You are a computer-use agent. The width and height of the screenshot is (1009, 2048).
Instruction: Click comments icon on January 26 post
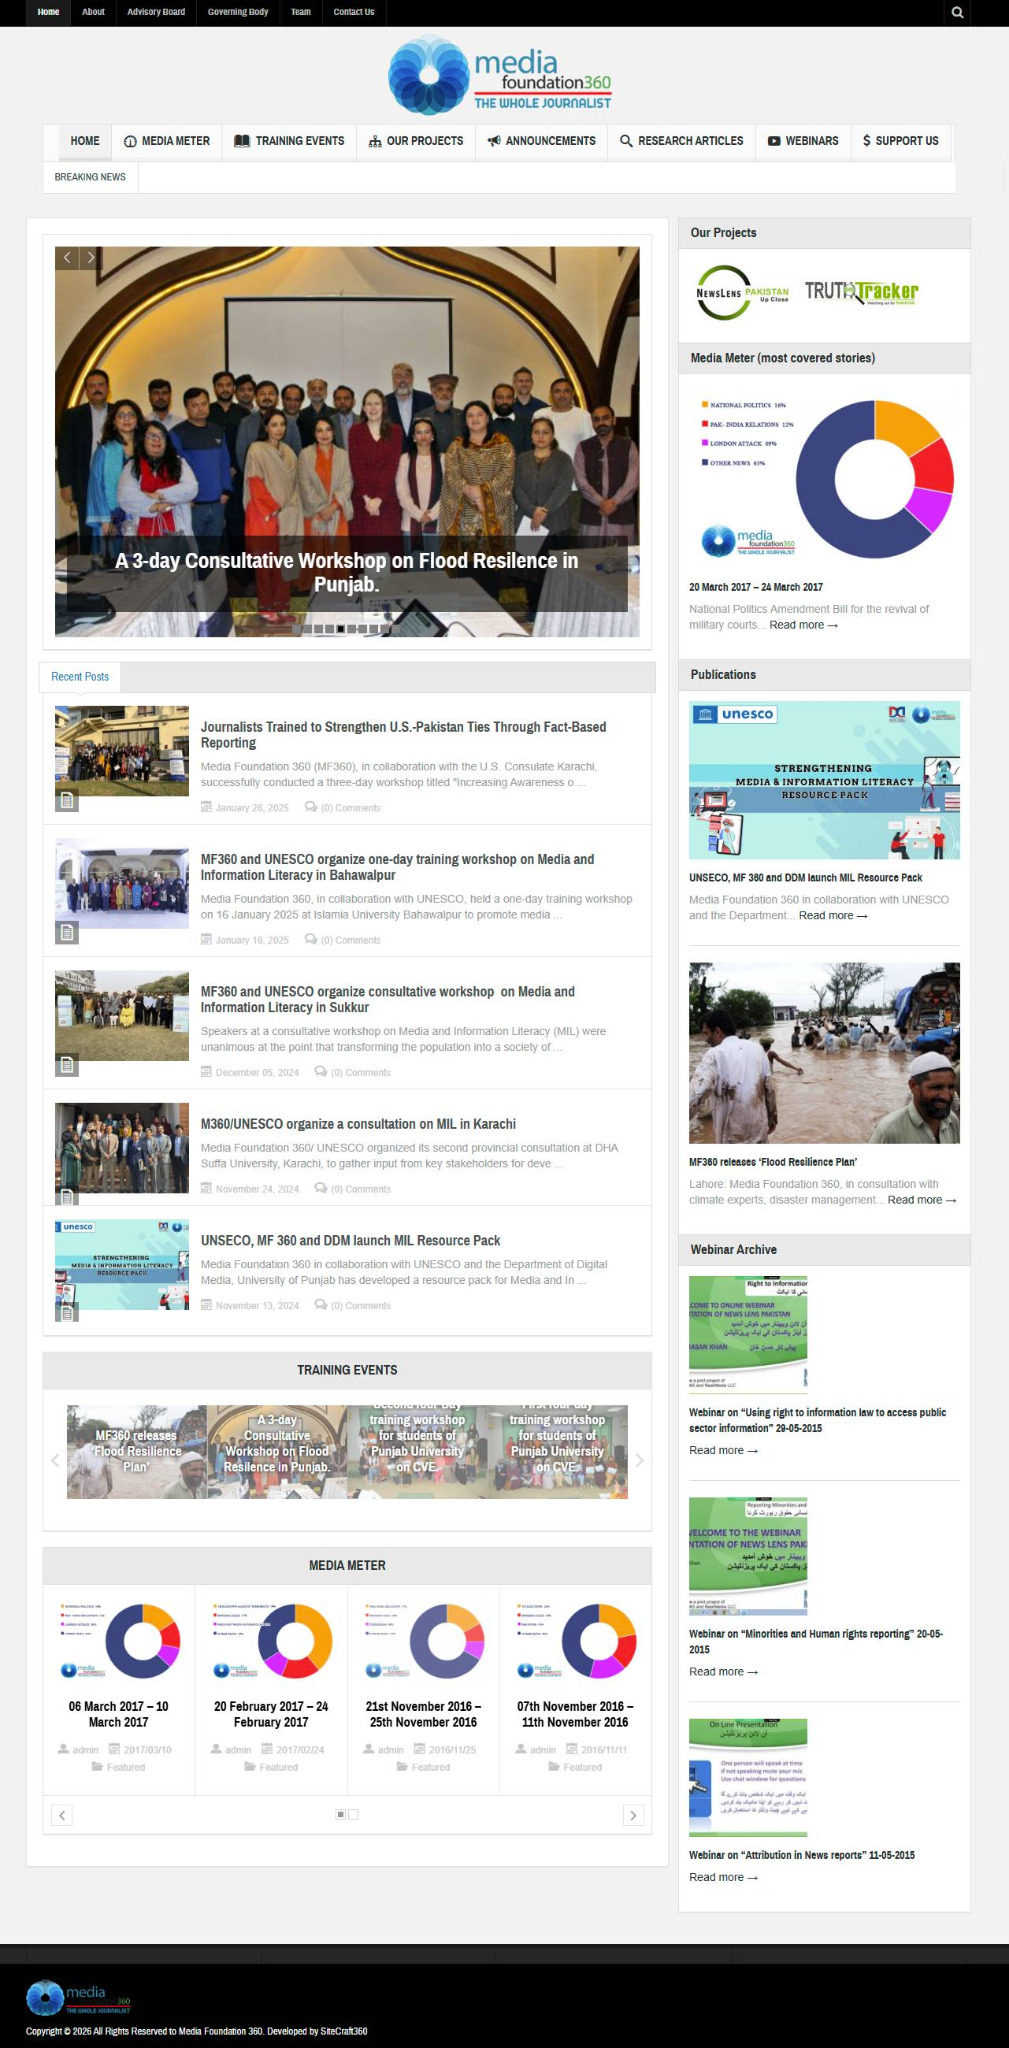click(311, 807)
